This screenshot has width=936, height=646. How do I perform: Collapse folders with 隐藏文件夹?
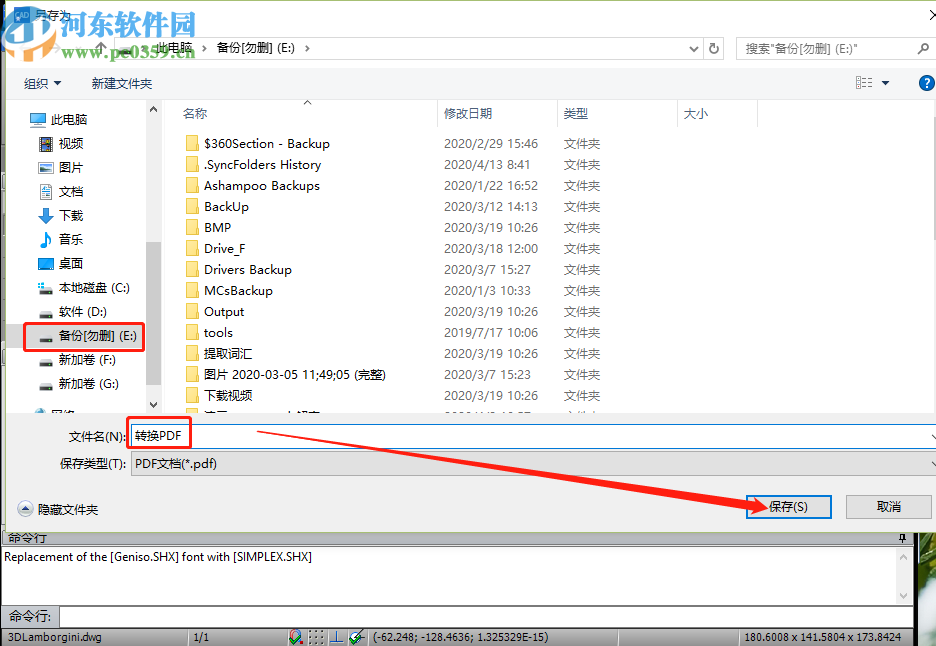[x=58, y=509]
